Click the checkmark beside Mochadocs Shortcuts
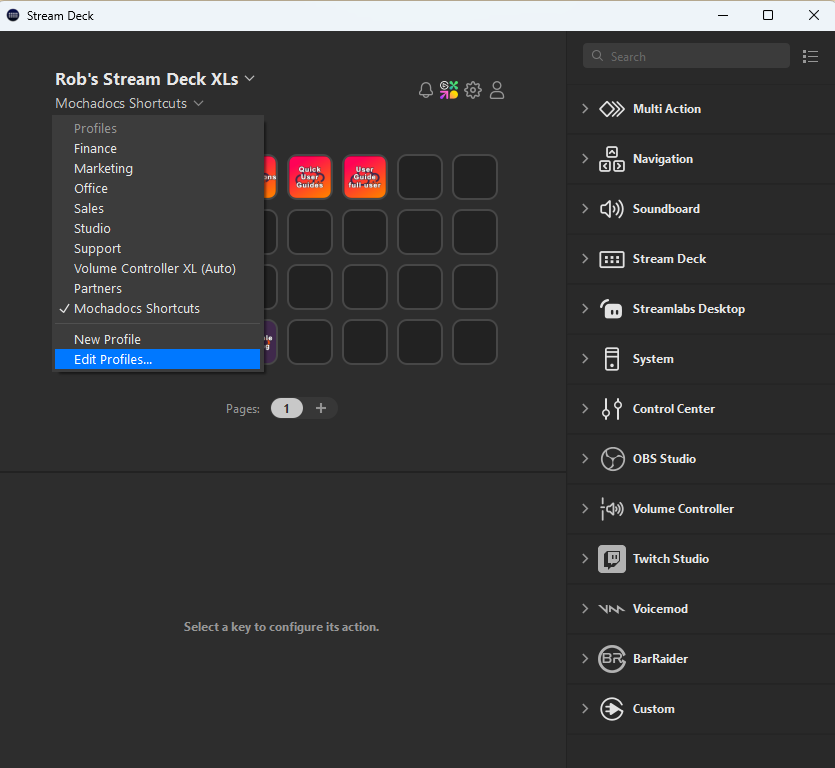Image resolution: width=835 pixels, height=768 pixels. point(64,308)
